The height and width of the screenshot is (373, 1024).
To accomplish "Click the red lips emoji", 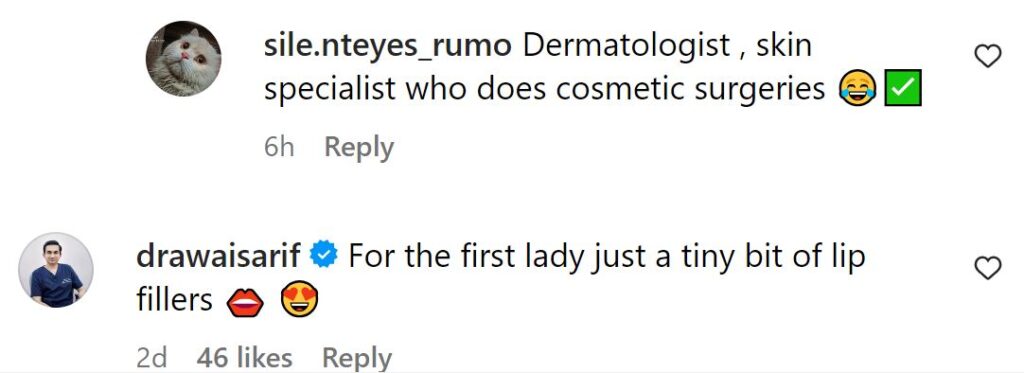I will coord(245,303).
